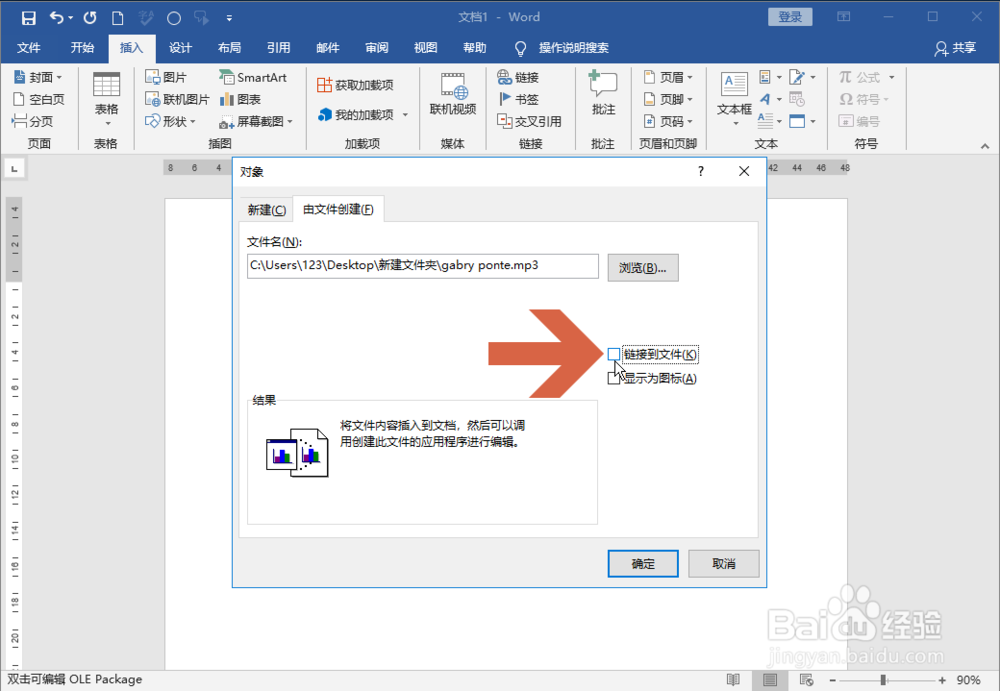Viewport: 1000px width, 691px height.
Task: Switch to the Home (开始) tab
Action: click(x=82, y=48)
